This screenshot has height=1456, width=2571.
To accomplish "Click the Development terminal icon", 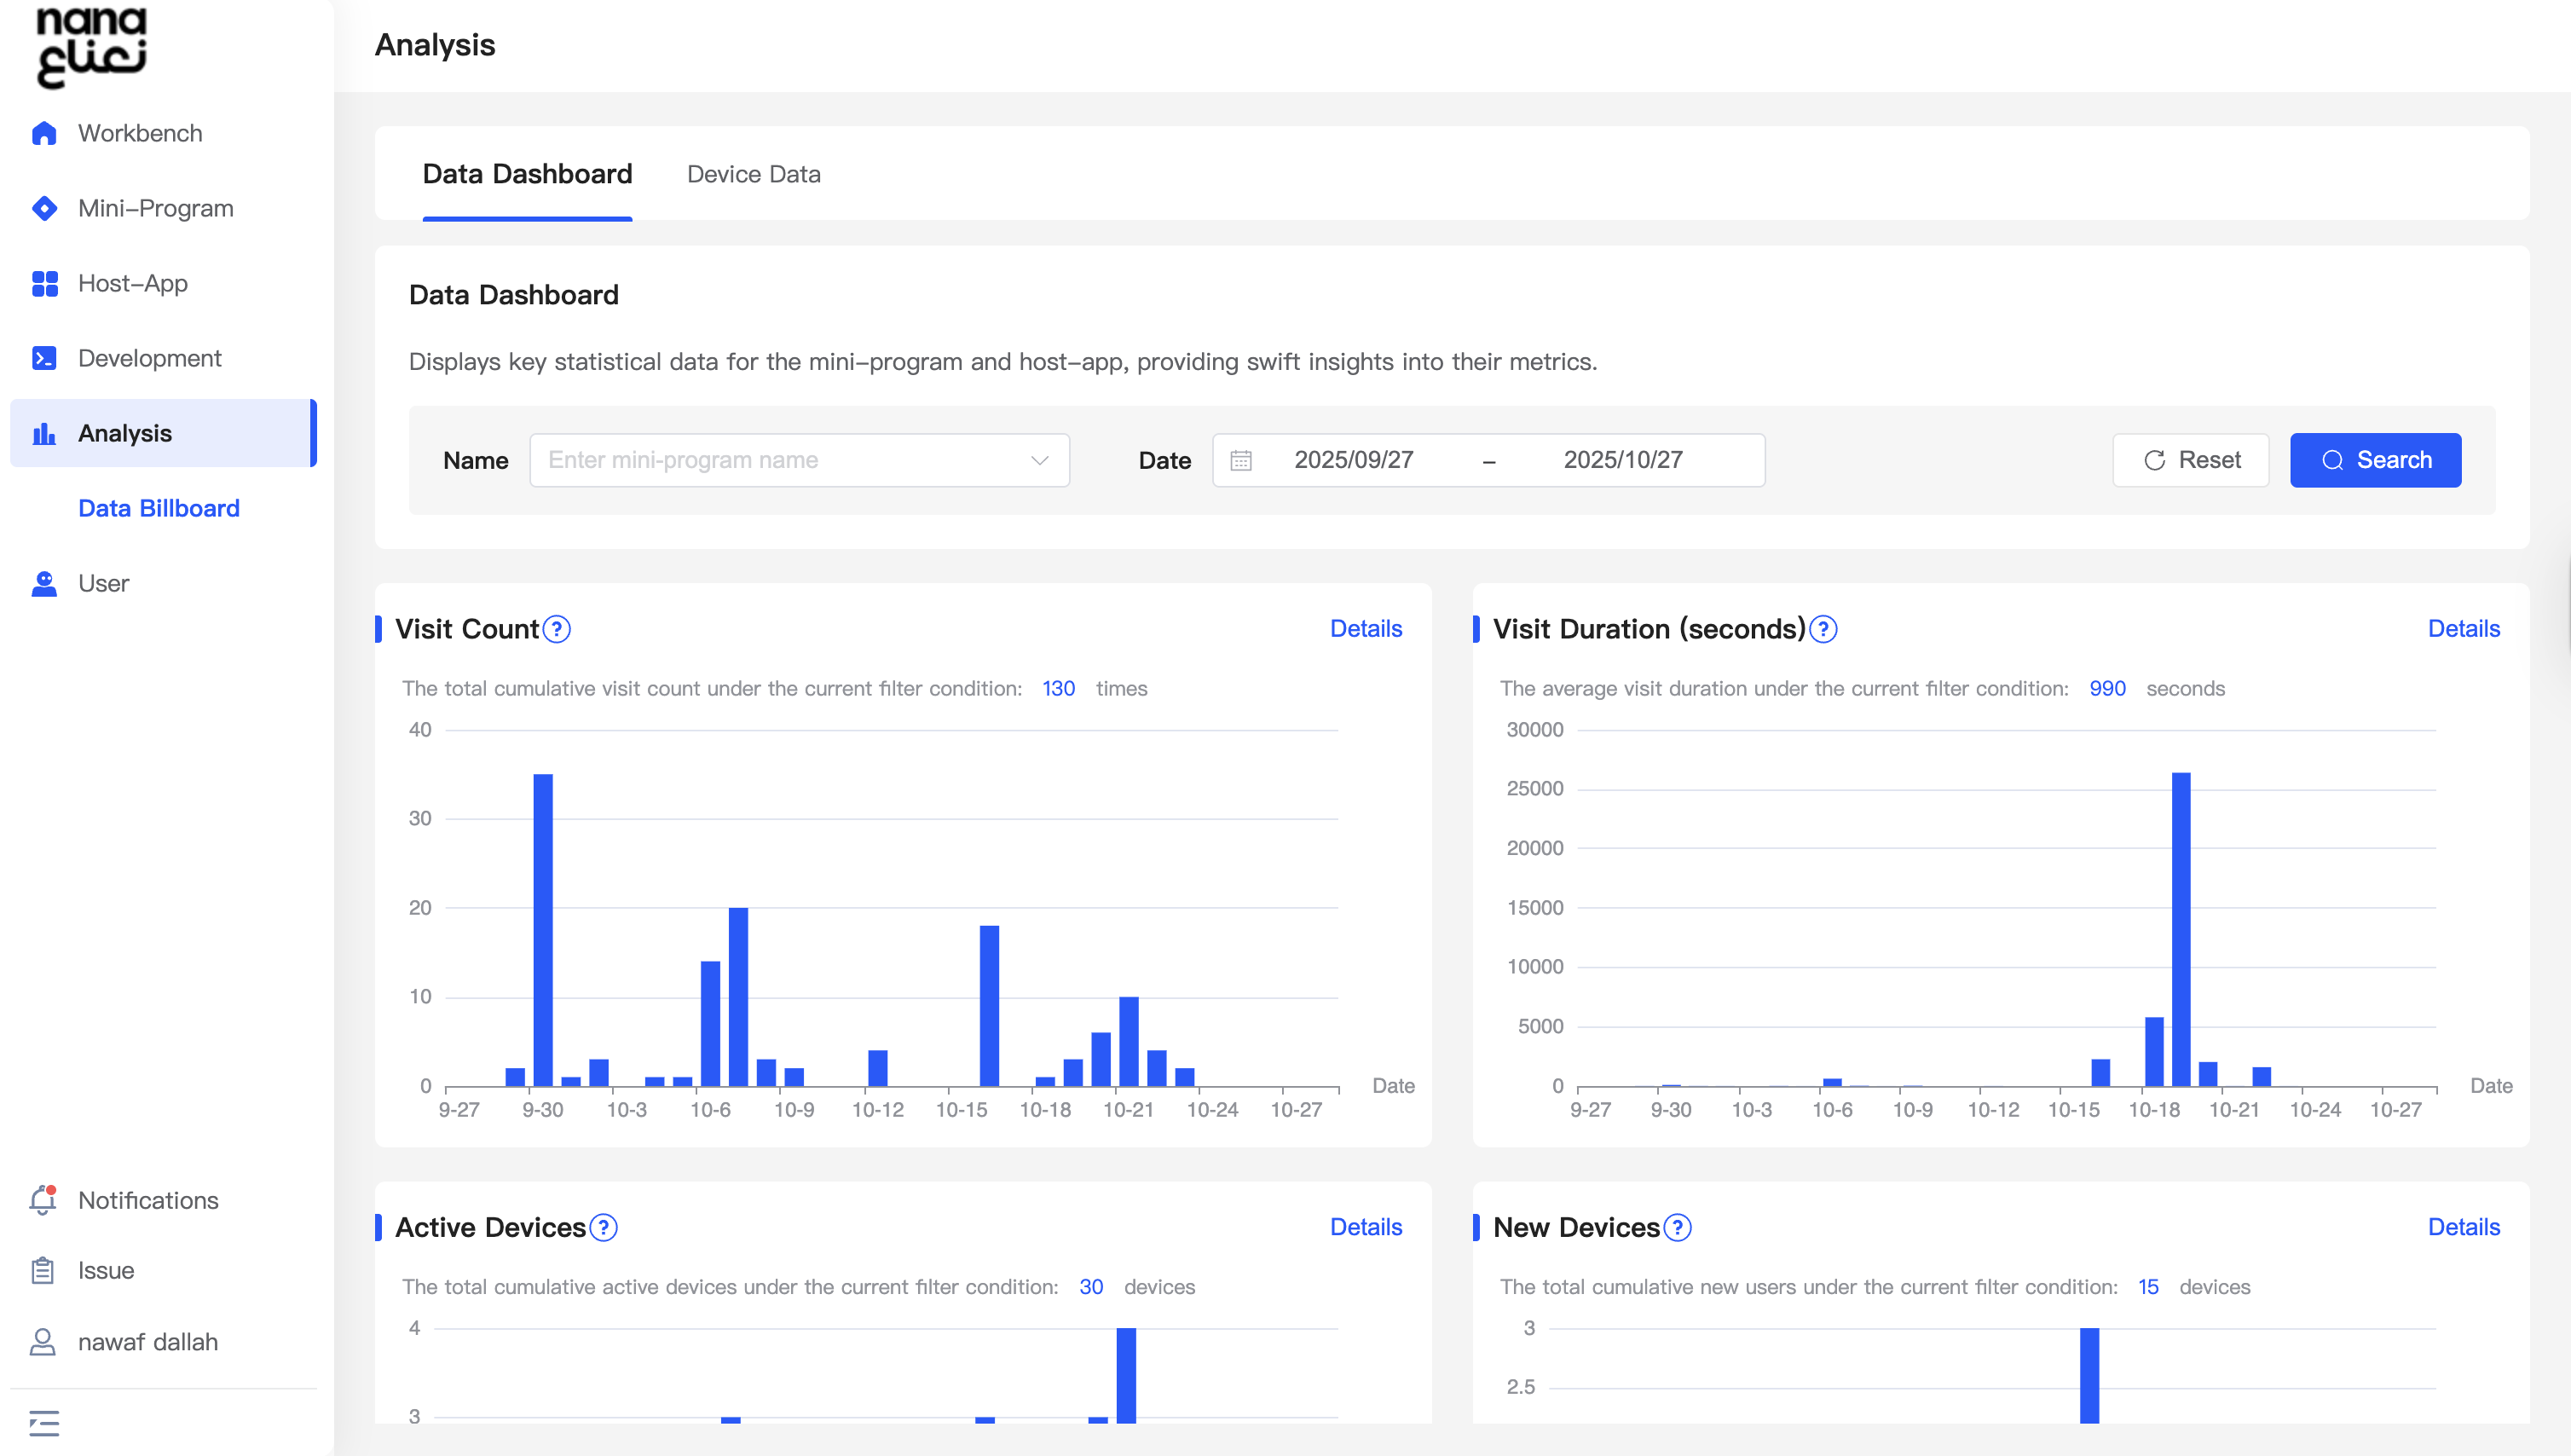I will 44,358.
